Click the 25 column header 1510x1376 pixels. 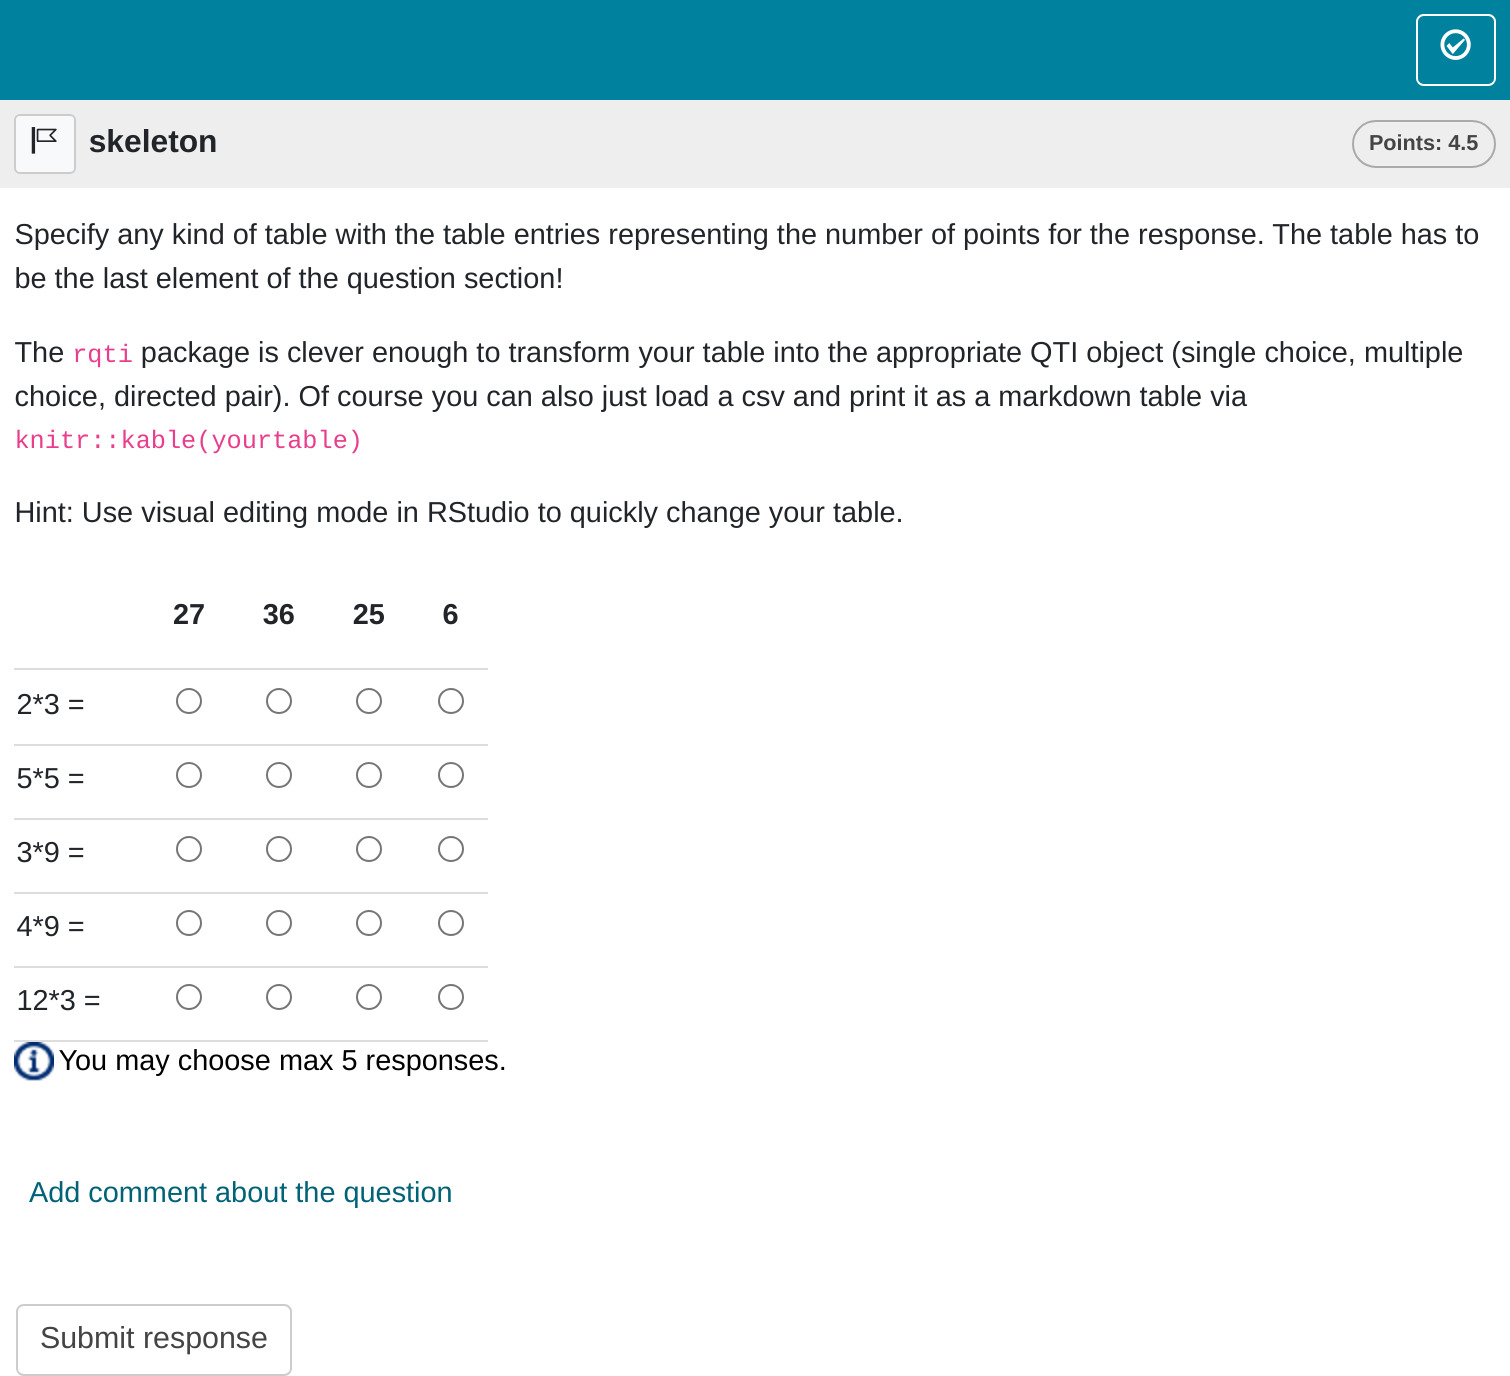coord(369,614)
